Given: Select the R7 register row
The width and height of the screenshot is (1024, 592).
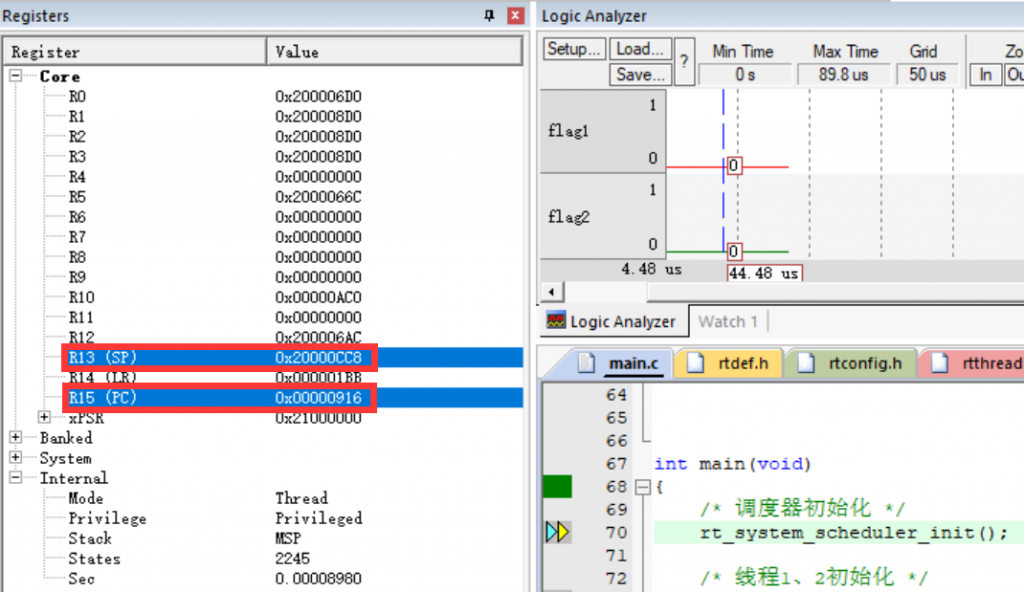Looking at the screenshot, I should [x=264, y=237].
